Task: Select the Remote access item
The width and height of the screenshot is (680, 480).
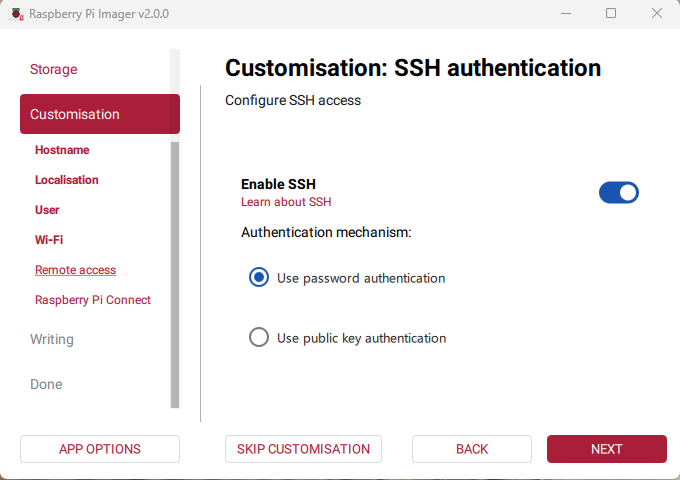Action: click(75, 270)
